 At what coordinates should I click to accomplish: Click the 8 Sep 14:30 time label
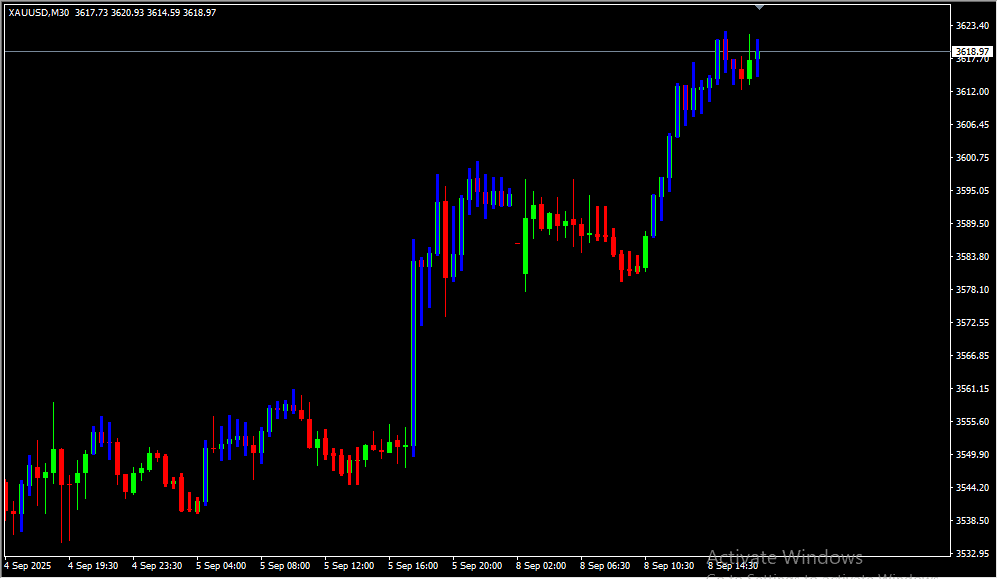tap(733, 566)
